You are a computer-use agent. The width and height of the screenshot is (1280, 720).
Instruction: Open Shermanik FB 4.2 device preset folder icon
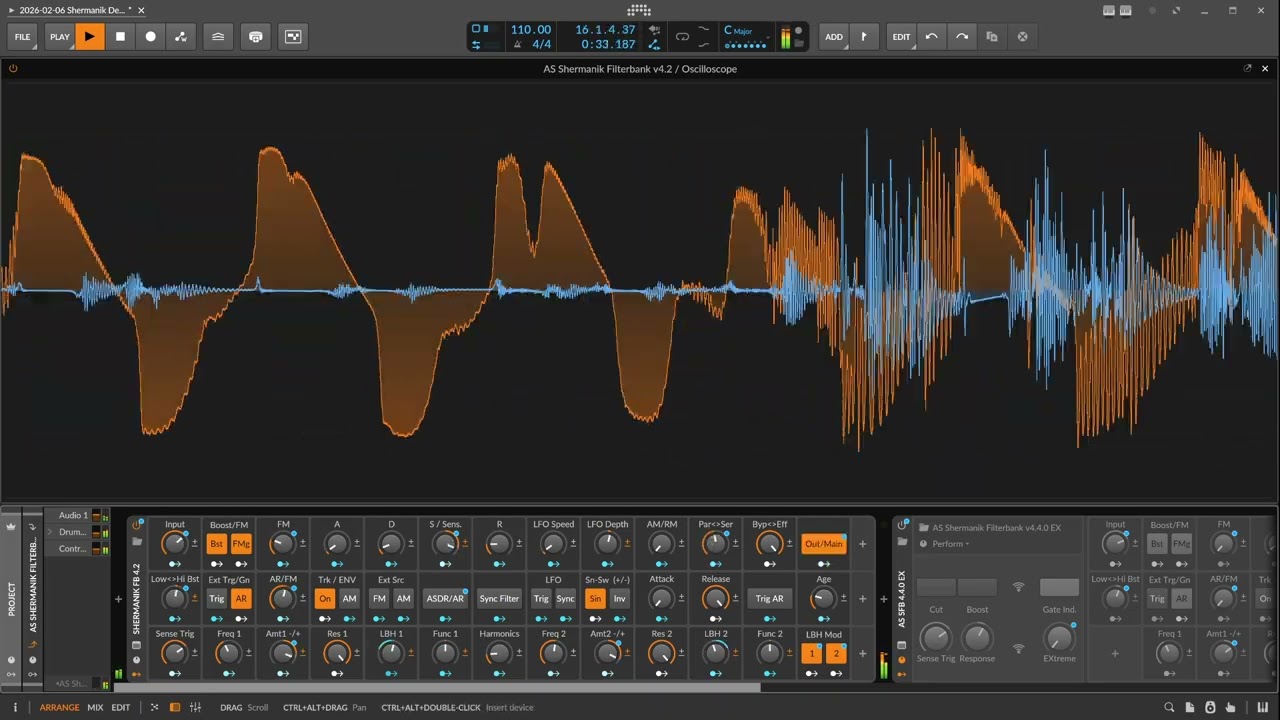click(x=137, y=542)
